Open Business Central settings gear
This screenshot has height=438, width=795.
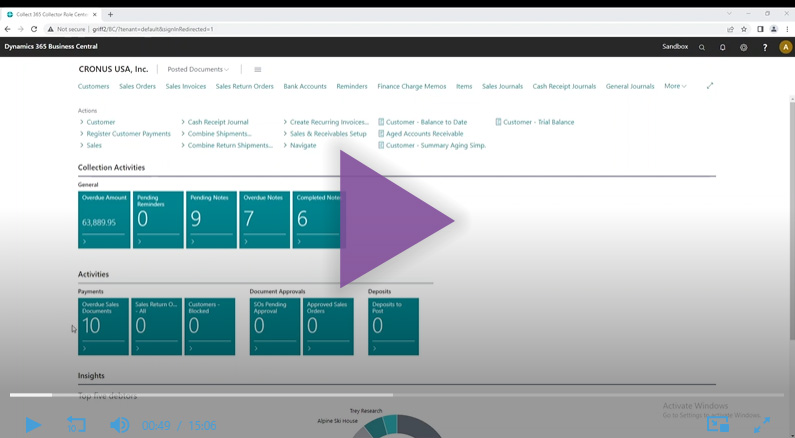pos(743,47)
